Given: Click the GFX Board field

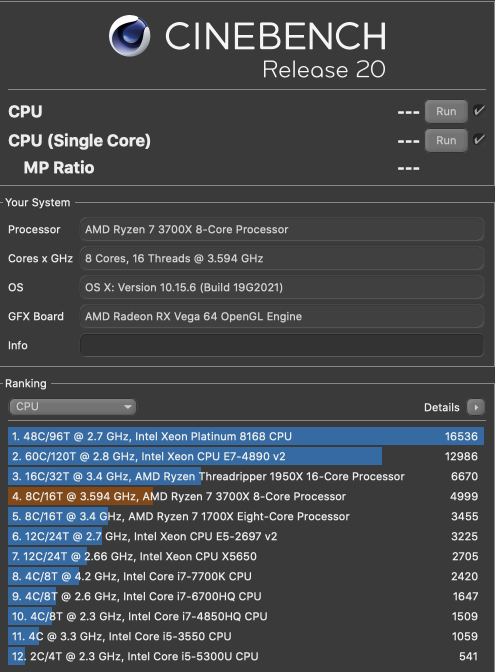Looking at the screenshot, I should click(x=282, y=316).
